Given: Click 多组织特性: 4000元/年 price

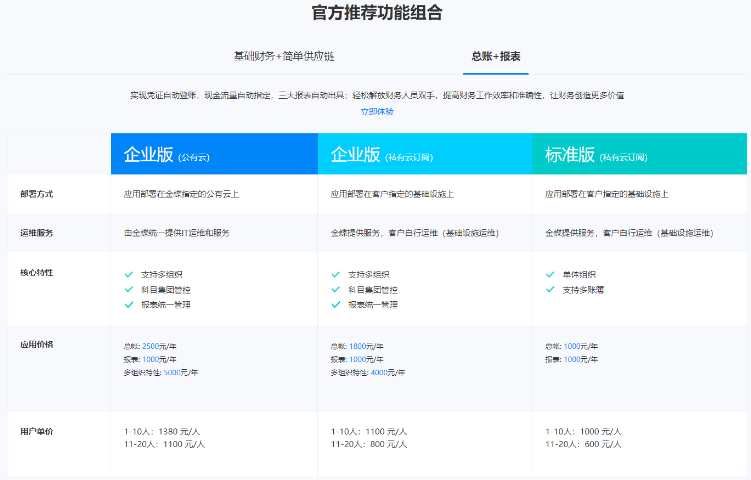Looking at the screenshot, I should (x=367, y=372).
